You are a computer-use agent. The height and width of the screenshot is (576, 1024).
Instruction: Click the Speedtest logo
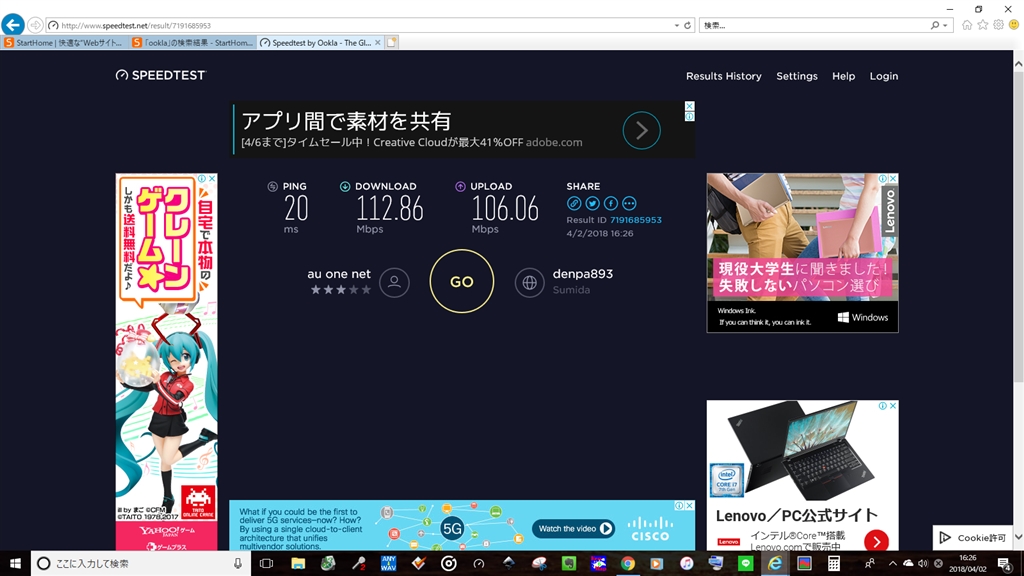(x=161, y=75)
